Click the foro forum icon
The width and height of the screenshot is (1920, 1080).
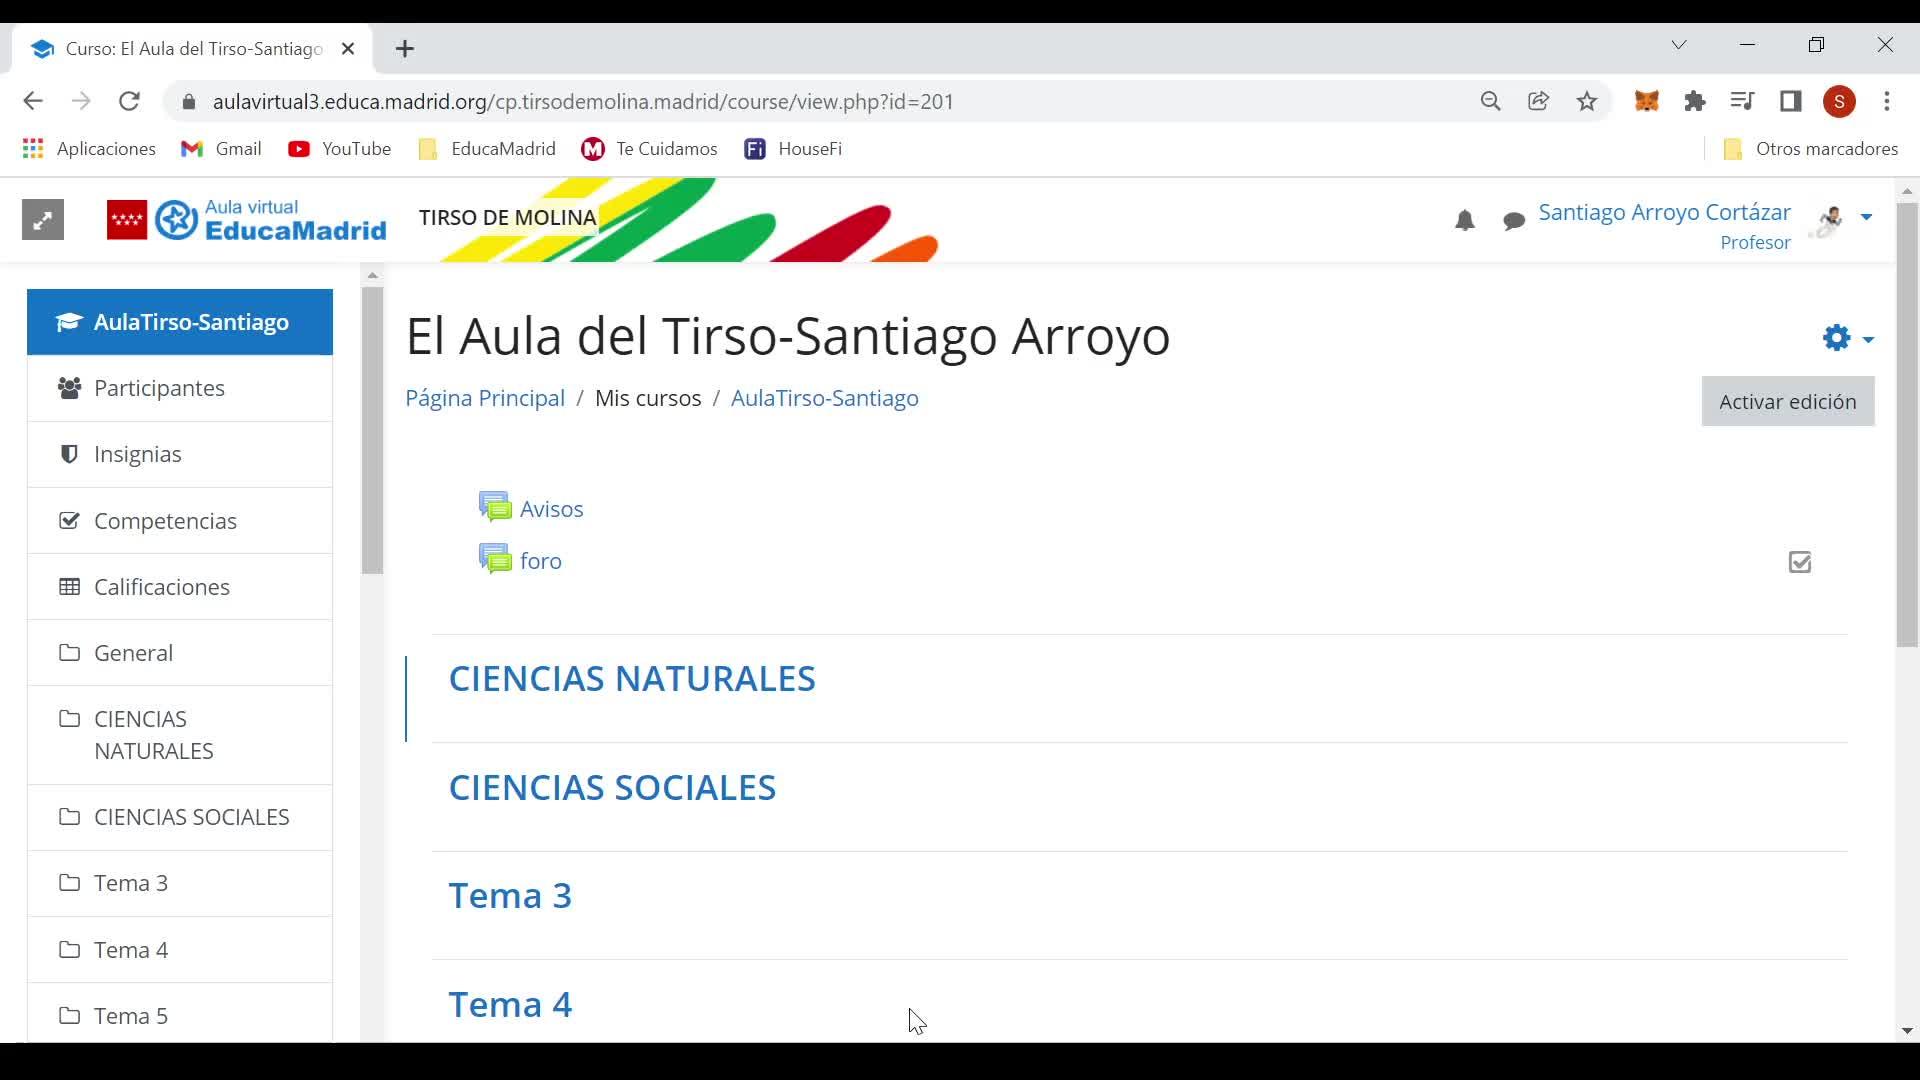point(495,560)
